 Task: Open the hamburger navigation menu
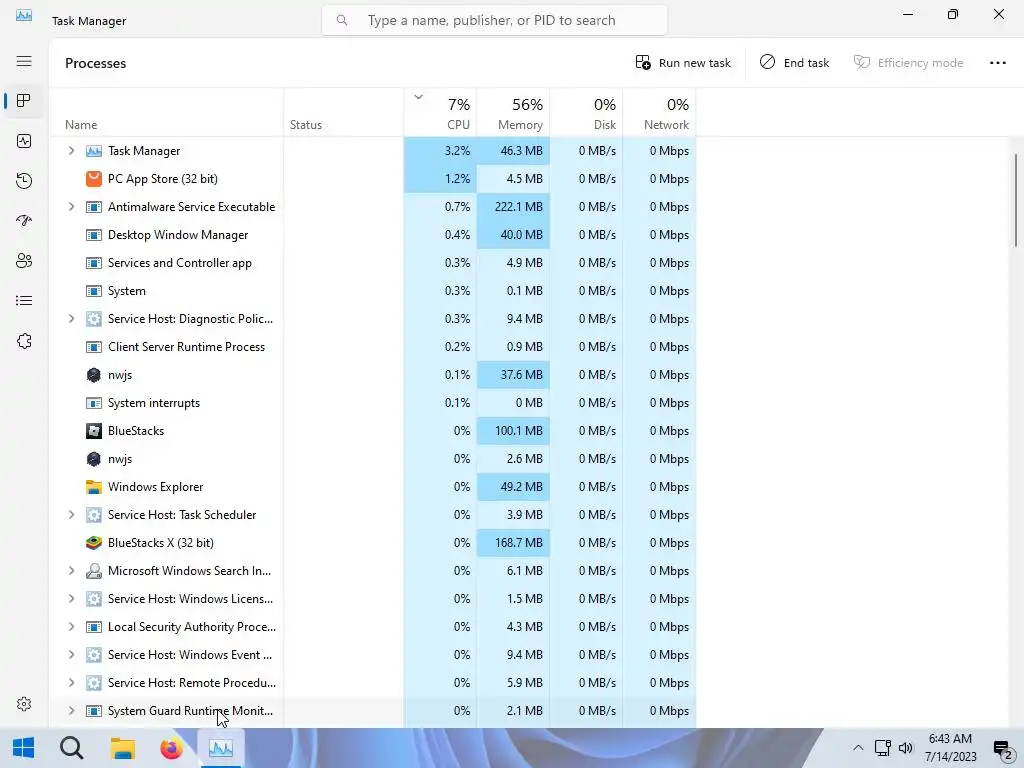point(24,61)
